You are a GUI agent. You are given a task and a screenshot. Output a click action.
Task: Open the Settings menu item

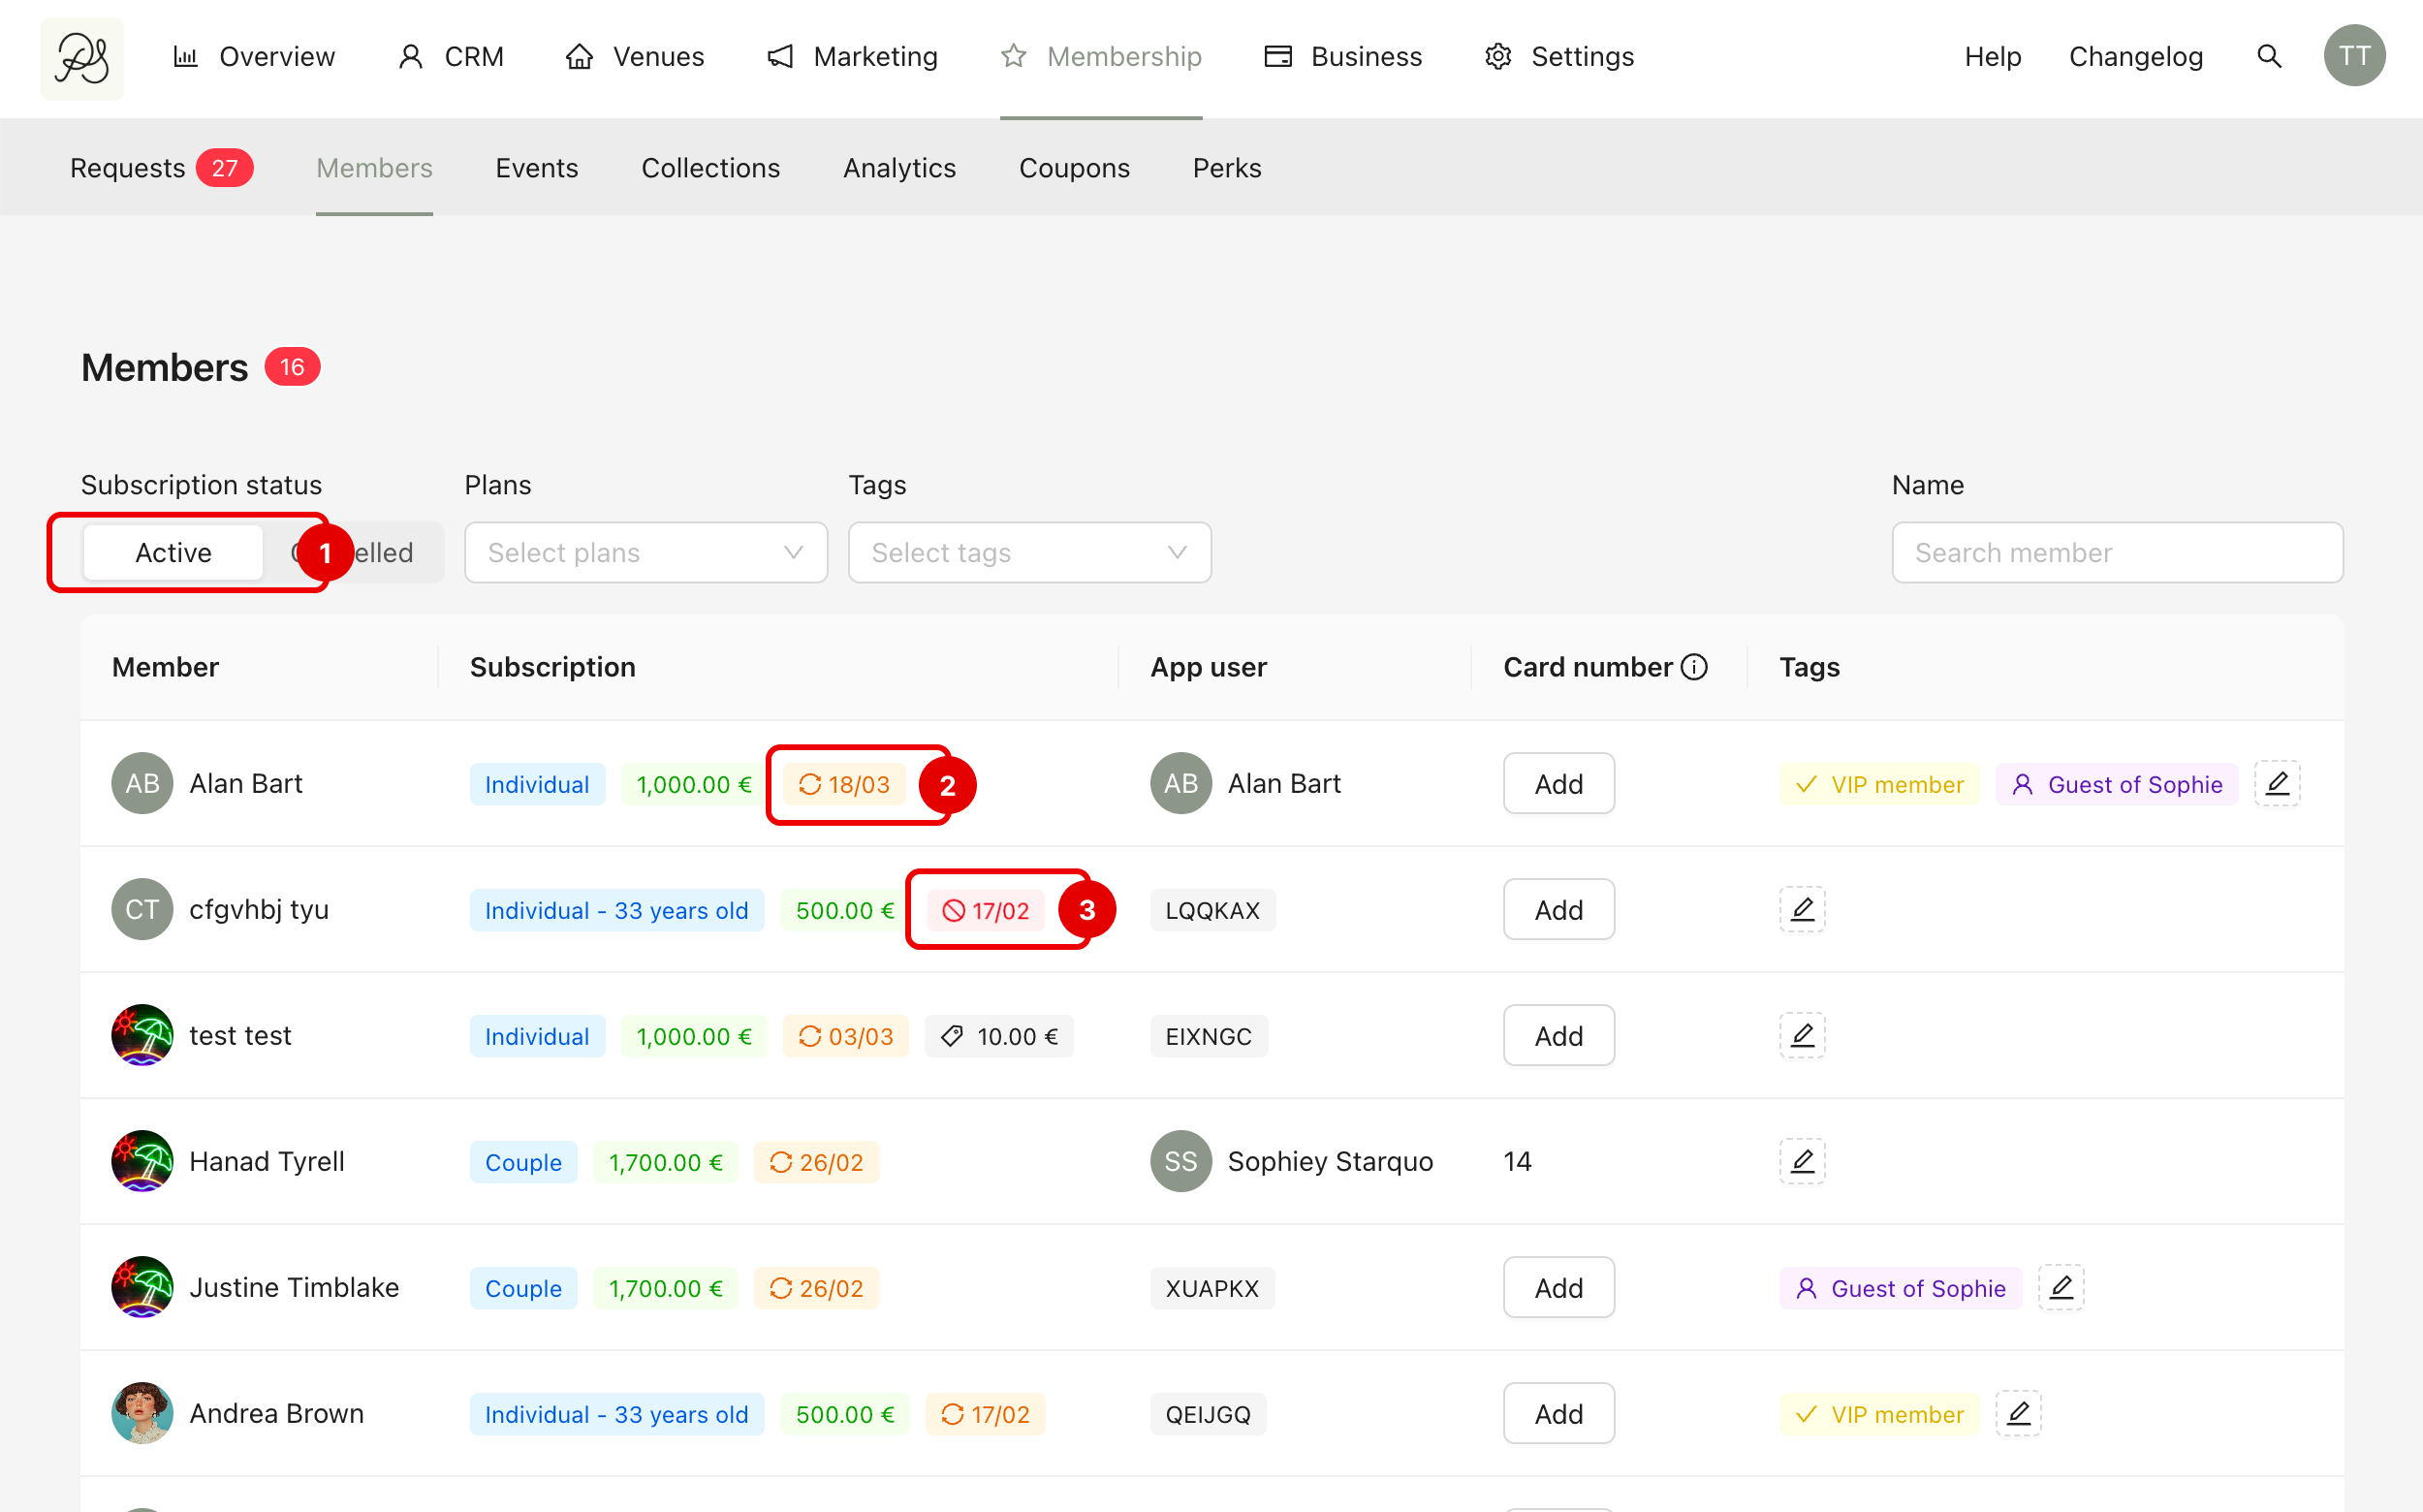click(x=1560, y=57)
